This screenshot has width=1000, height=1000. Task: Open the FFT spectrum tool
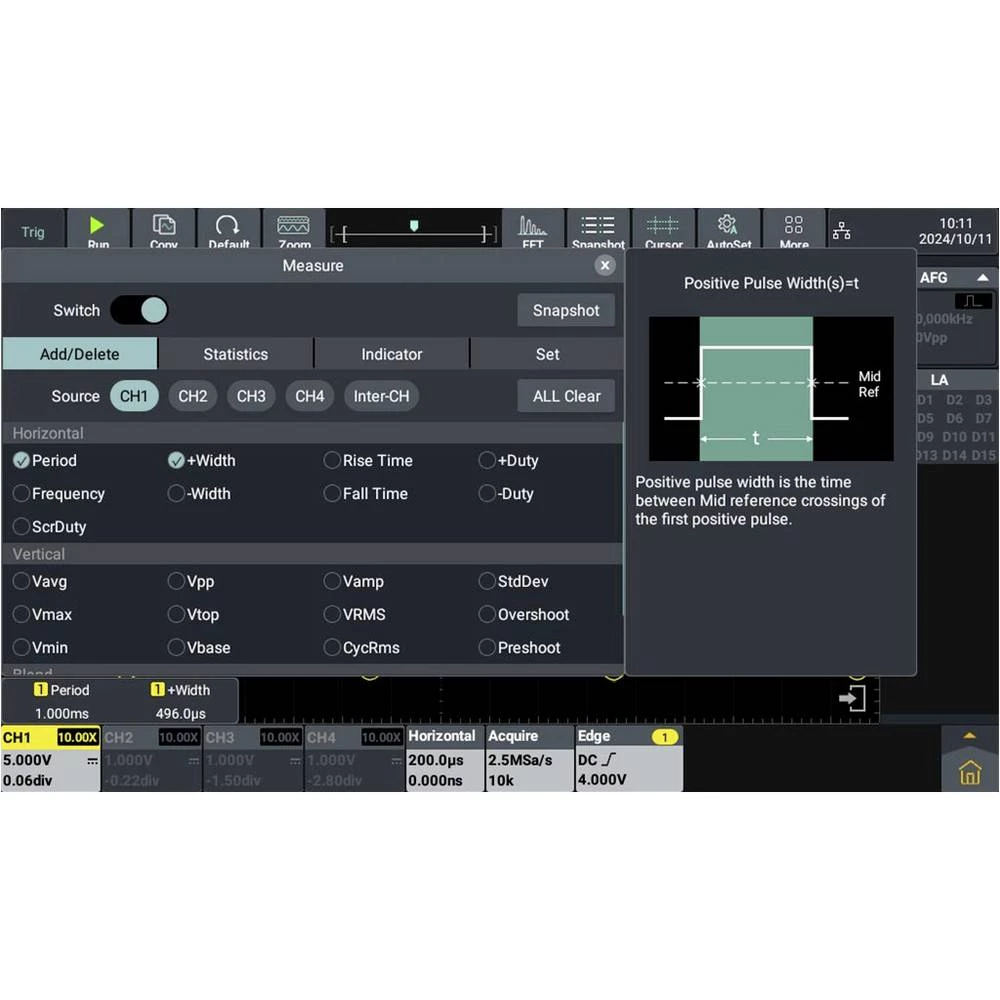[532, 229]
